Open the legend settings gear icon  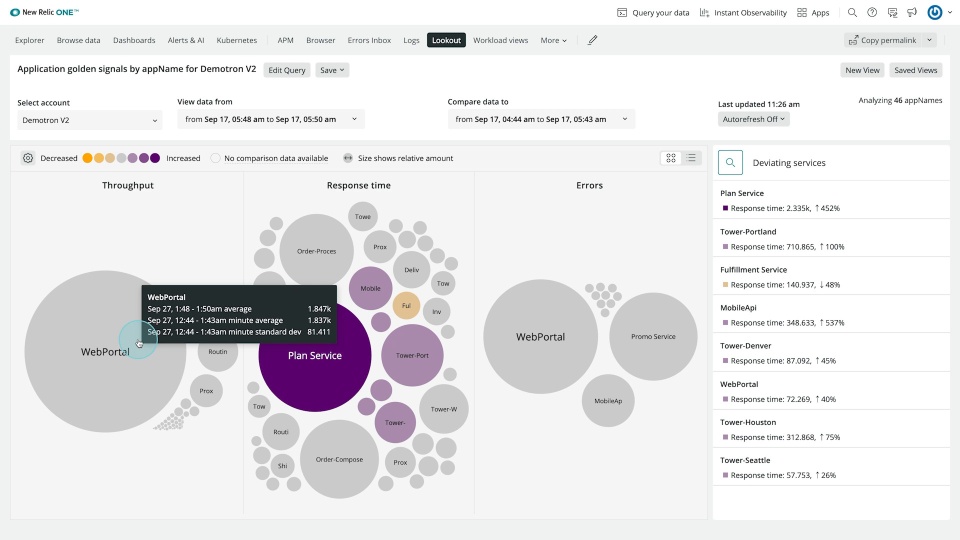coord(28,158)
